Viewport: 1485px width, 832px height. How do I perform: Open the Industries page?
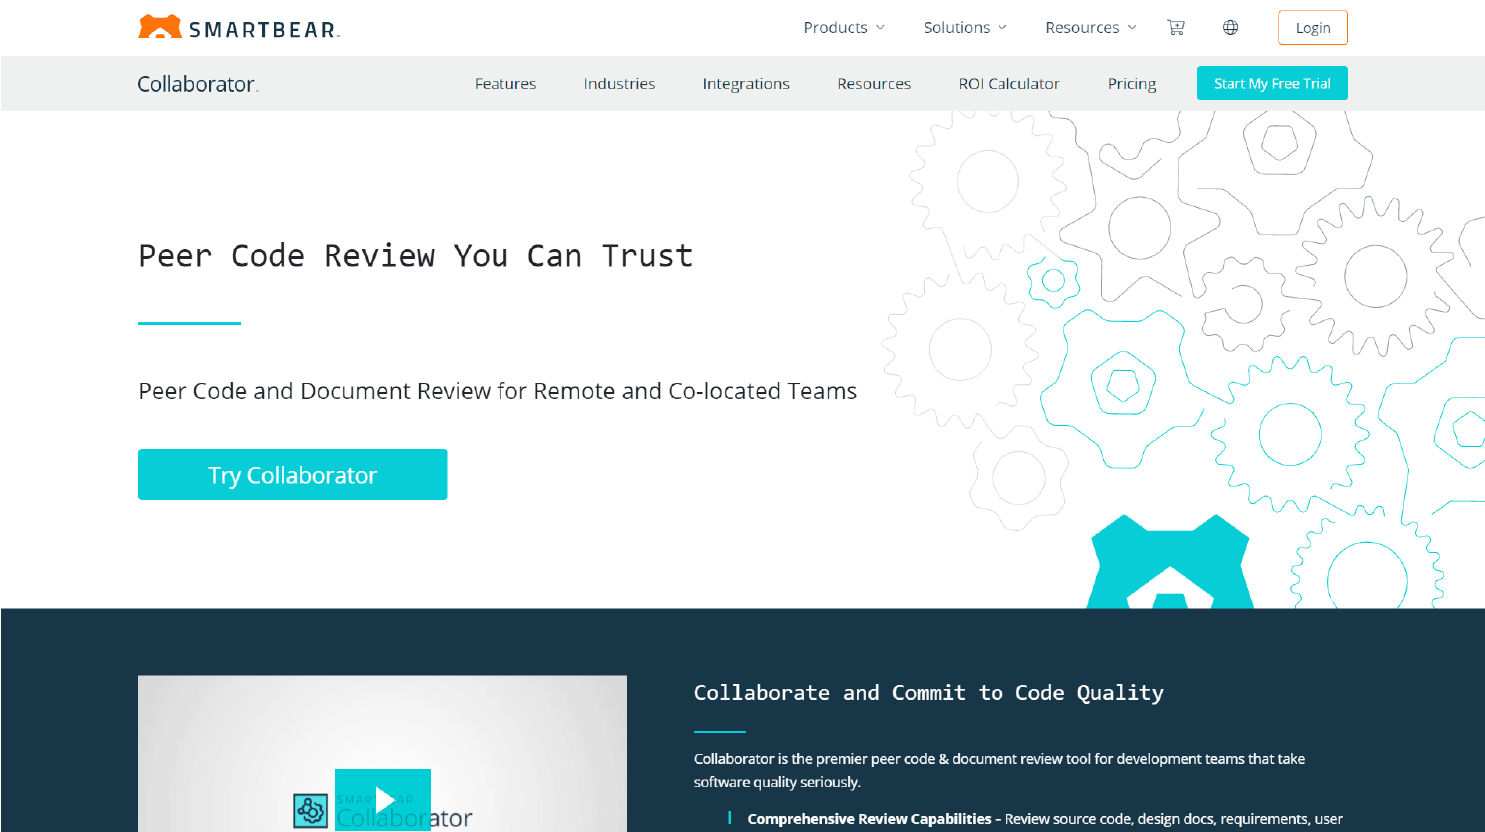point(619,84)
